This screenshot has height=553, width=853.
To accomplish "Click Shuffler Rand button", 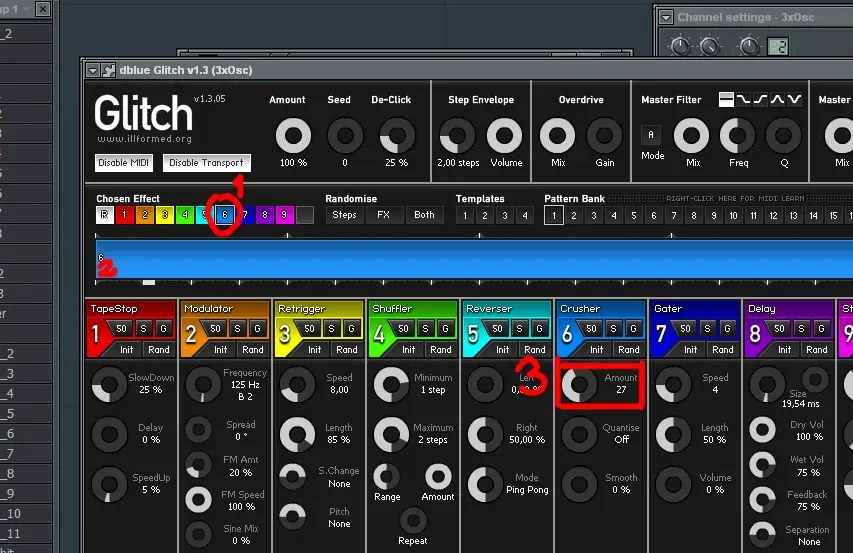I will 441,350.
